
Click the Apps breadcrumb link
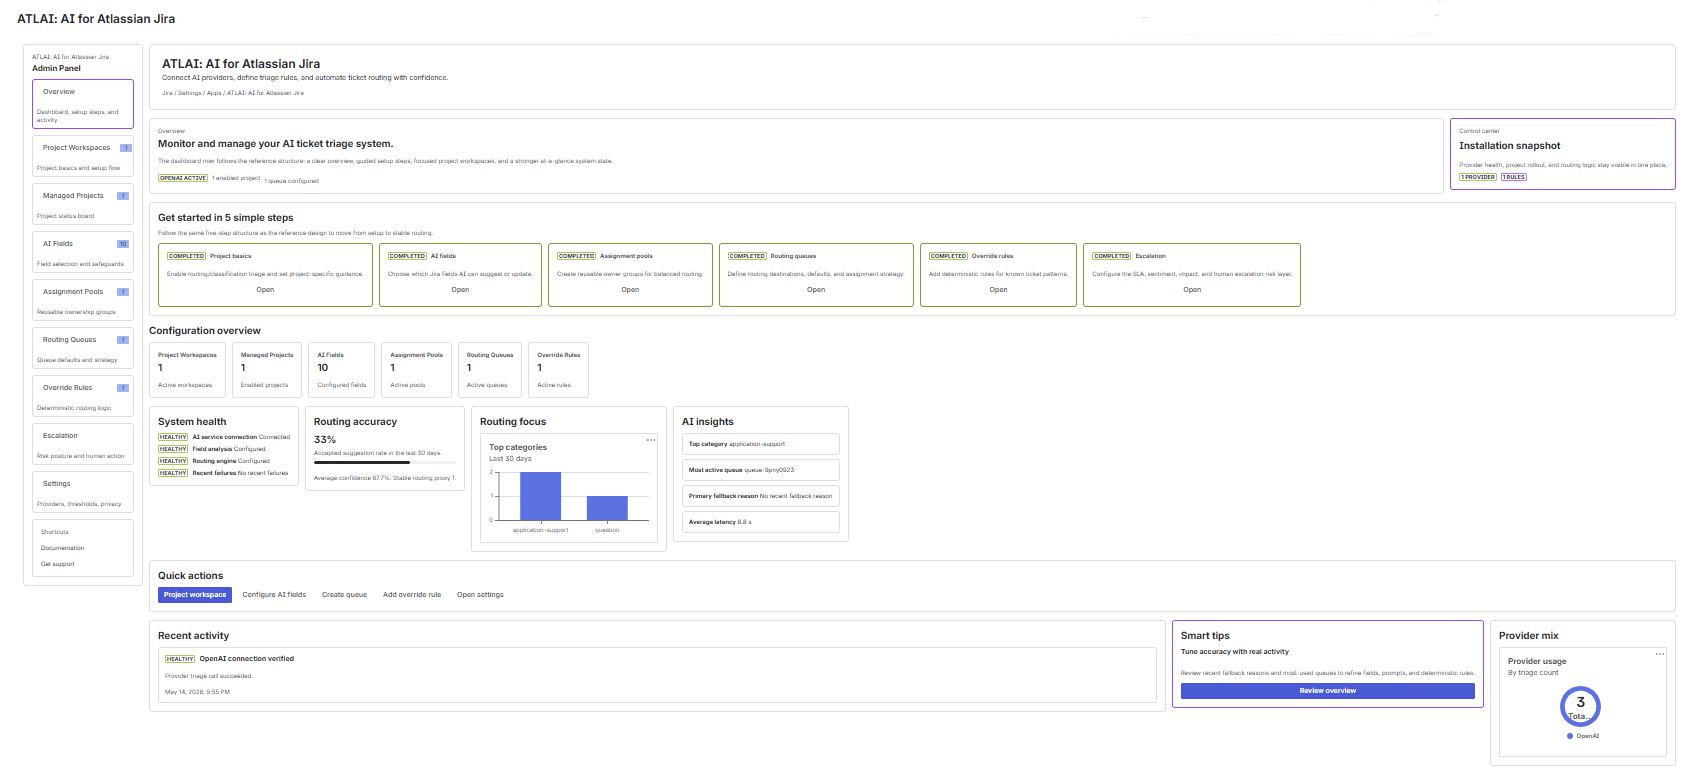coord(214,93)
